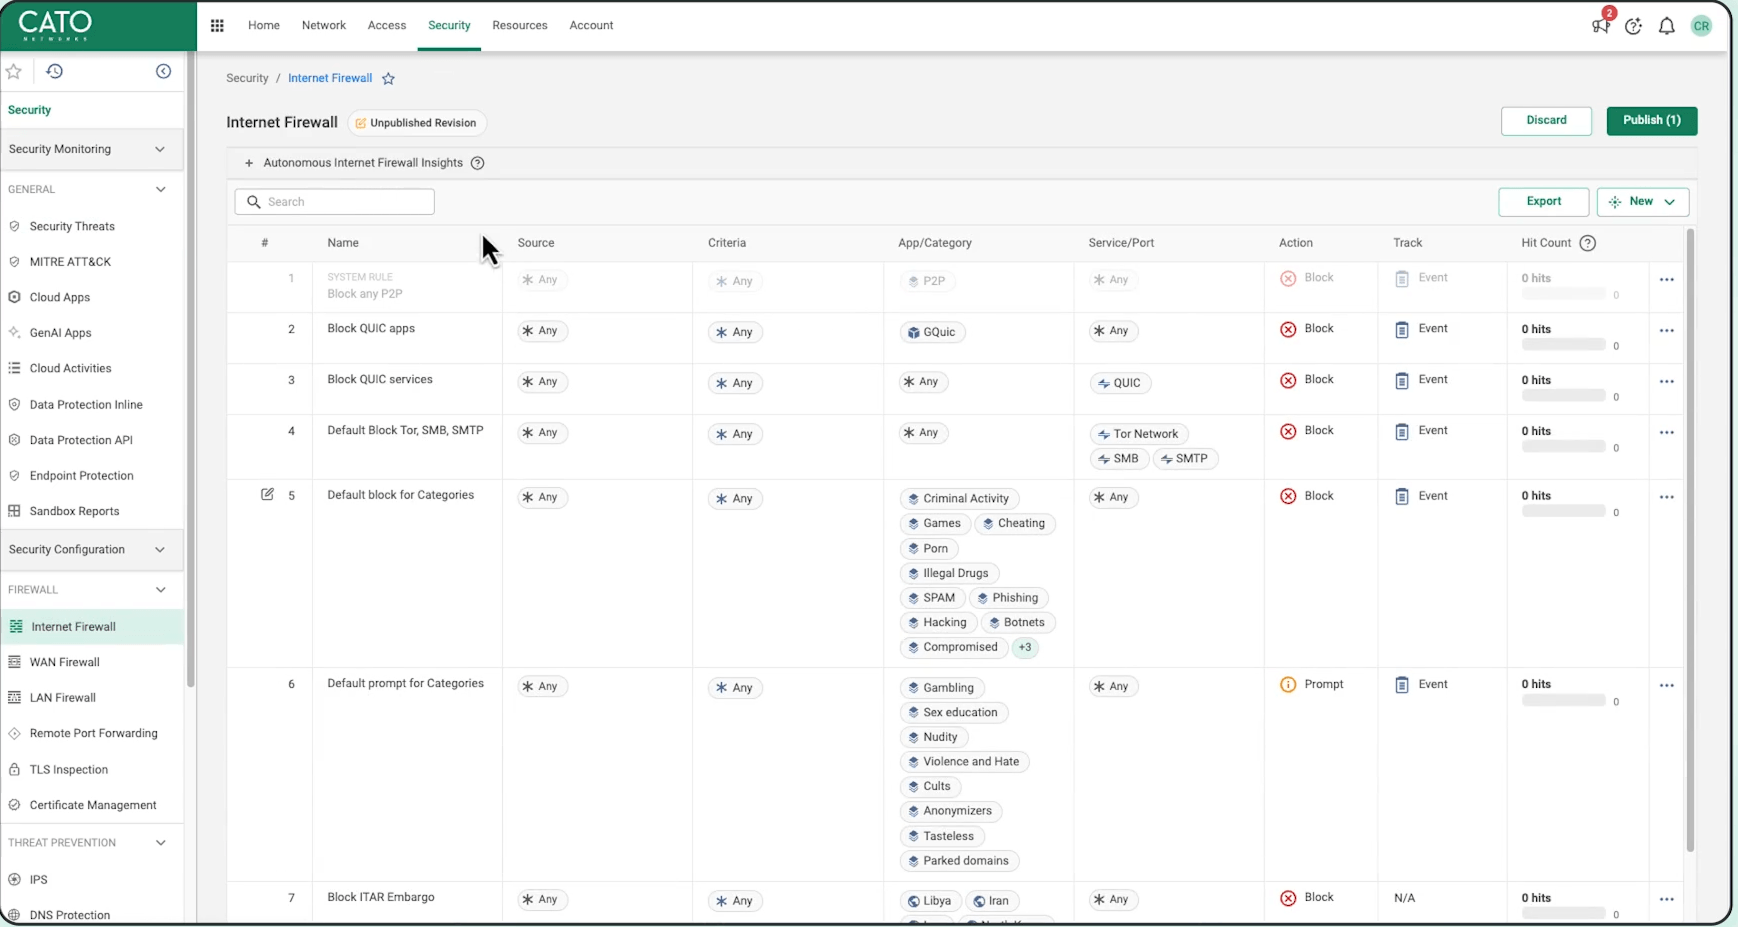Click edit icon beside rule 5
1738x927 pixels.
coord(267,495)
